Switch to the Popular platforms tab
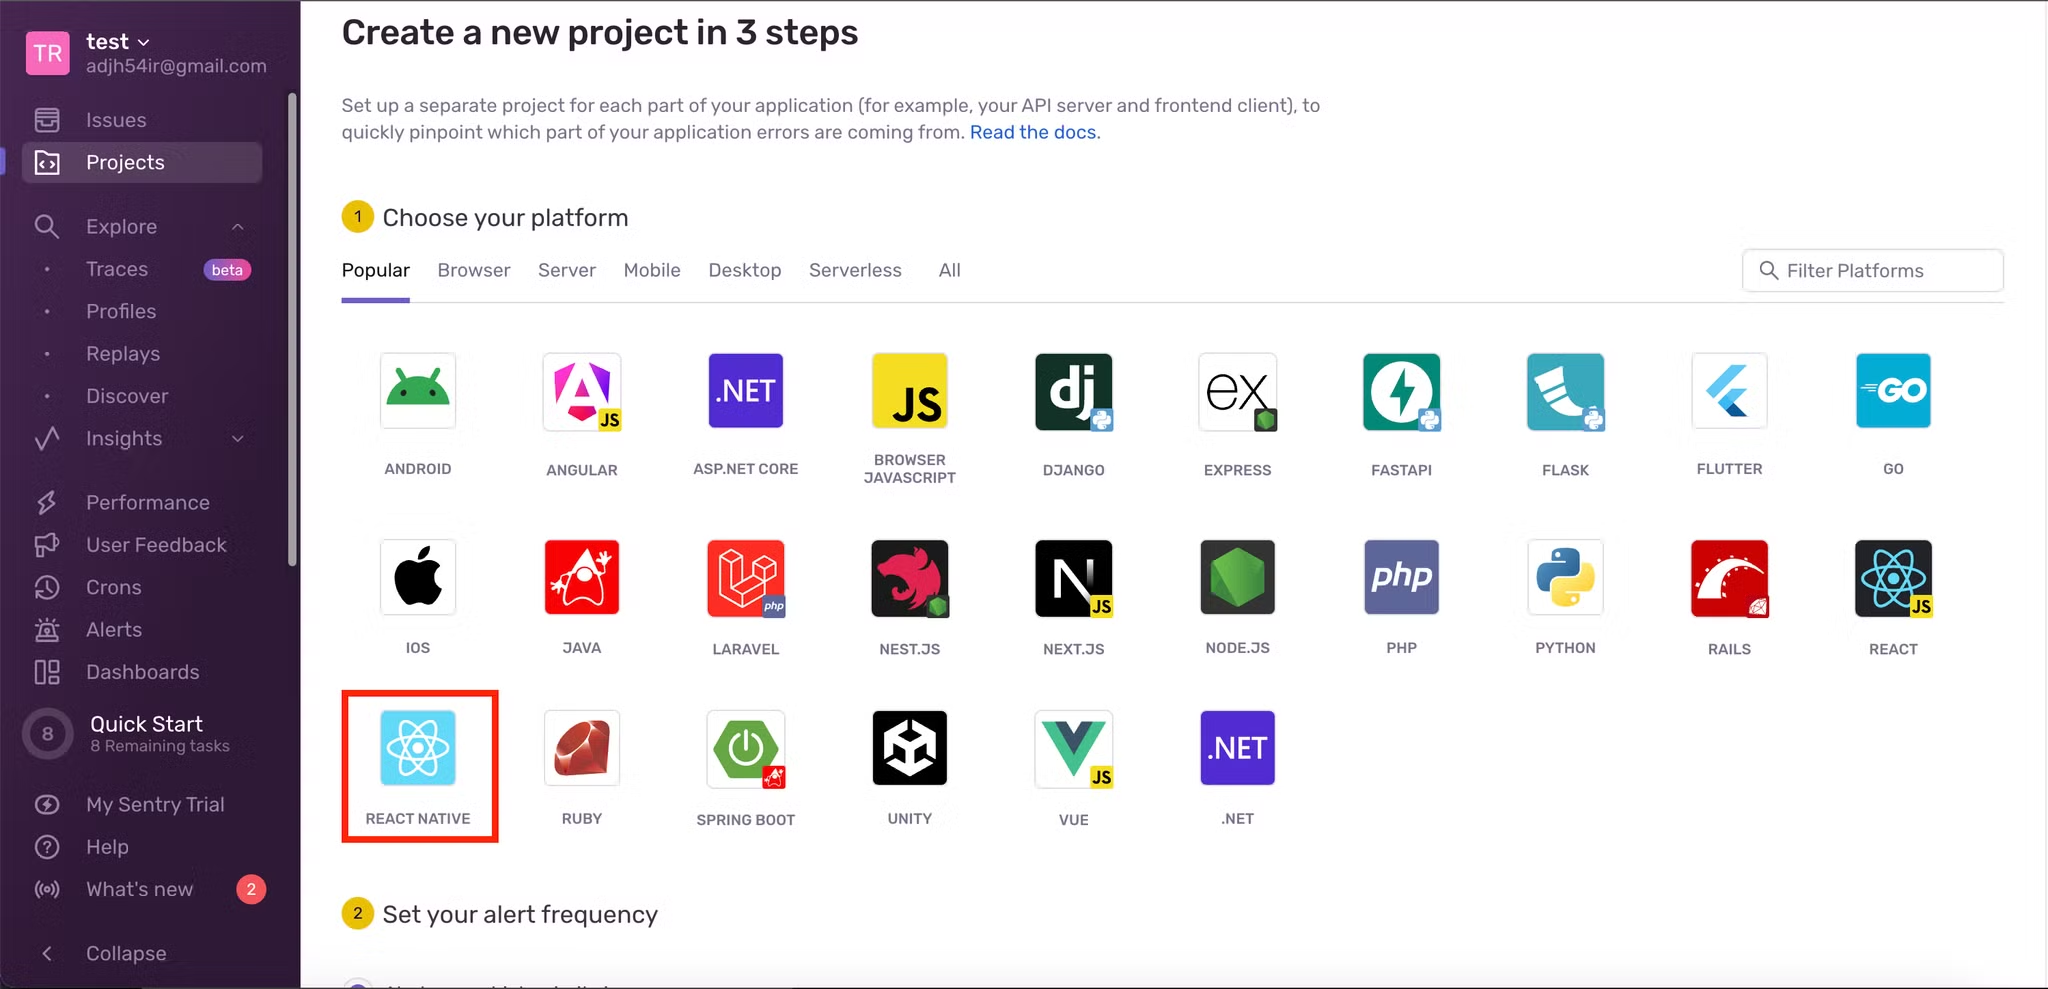Image resolution: width=2048 pixels, height=989 pixels. [376, 270]
